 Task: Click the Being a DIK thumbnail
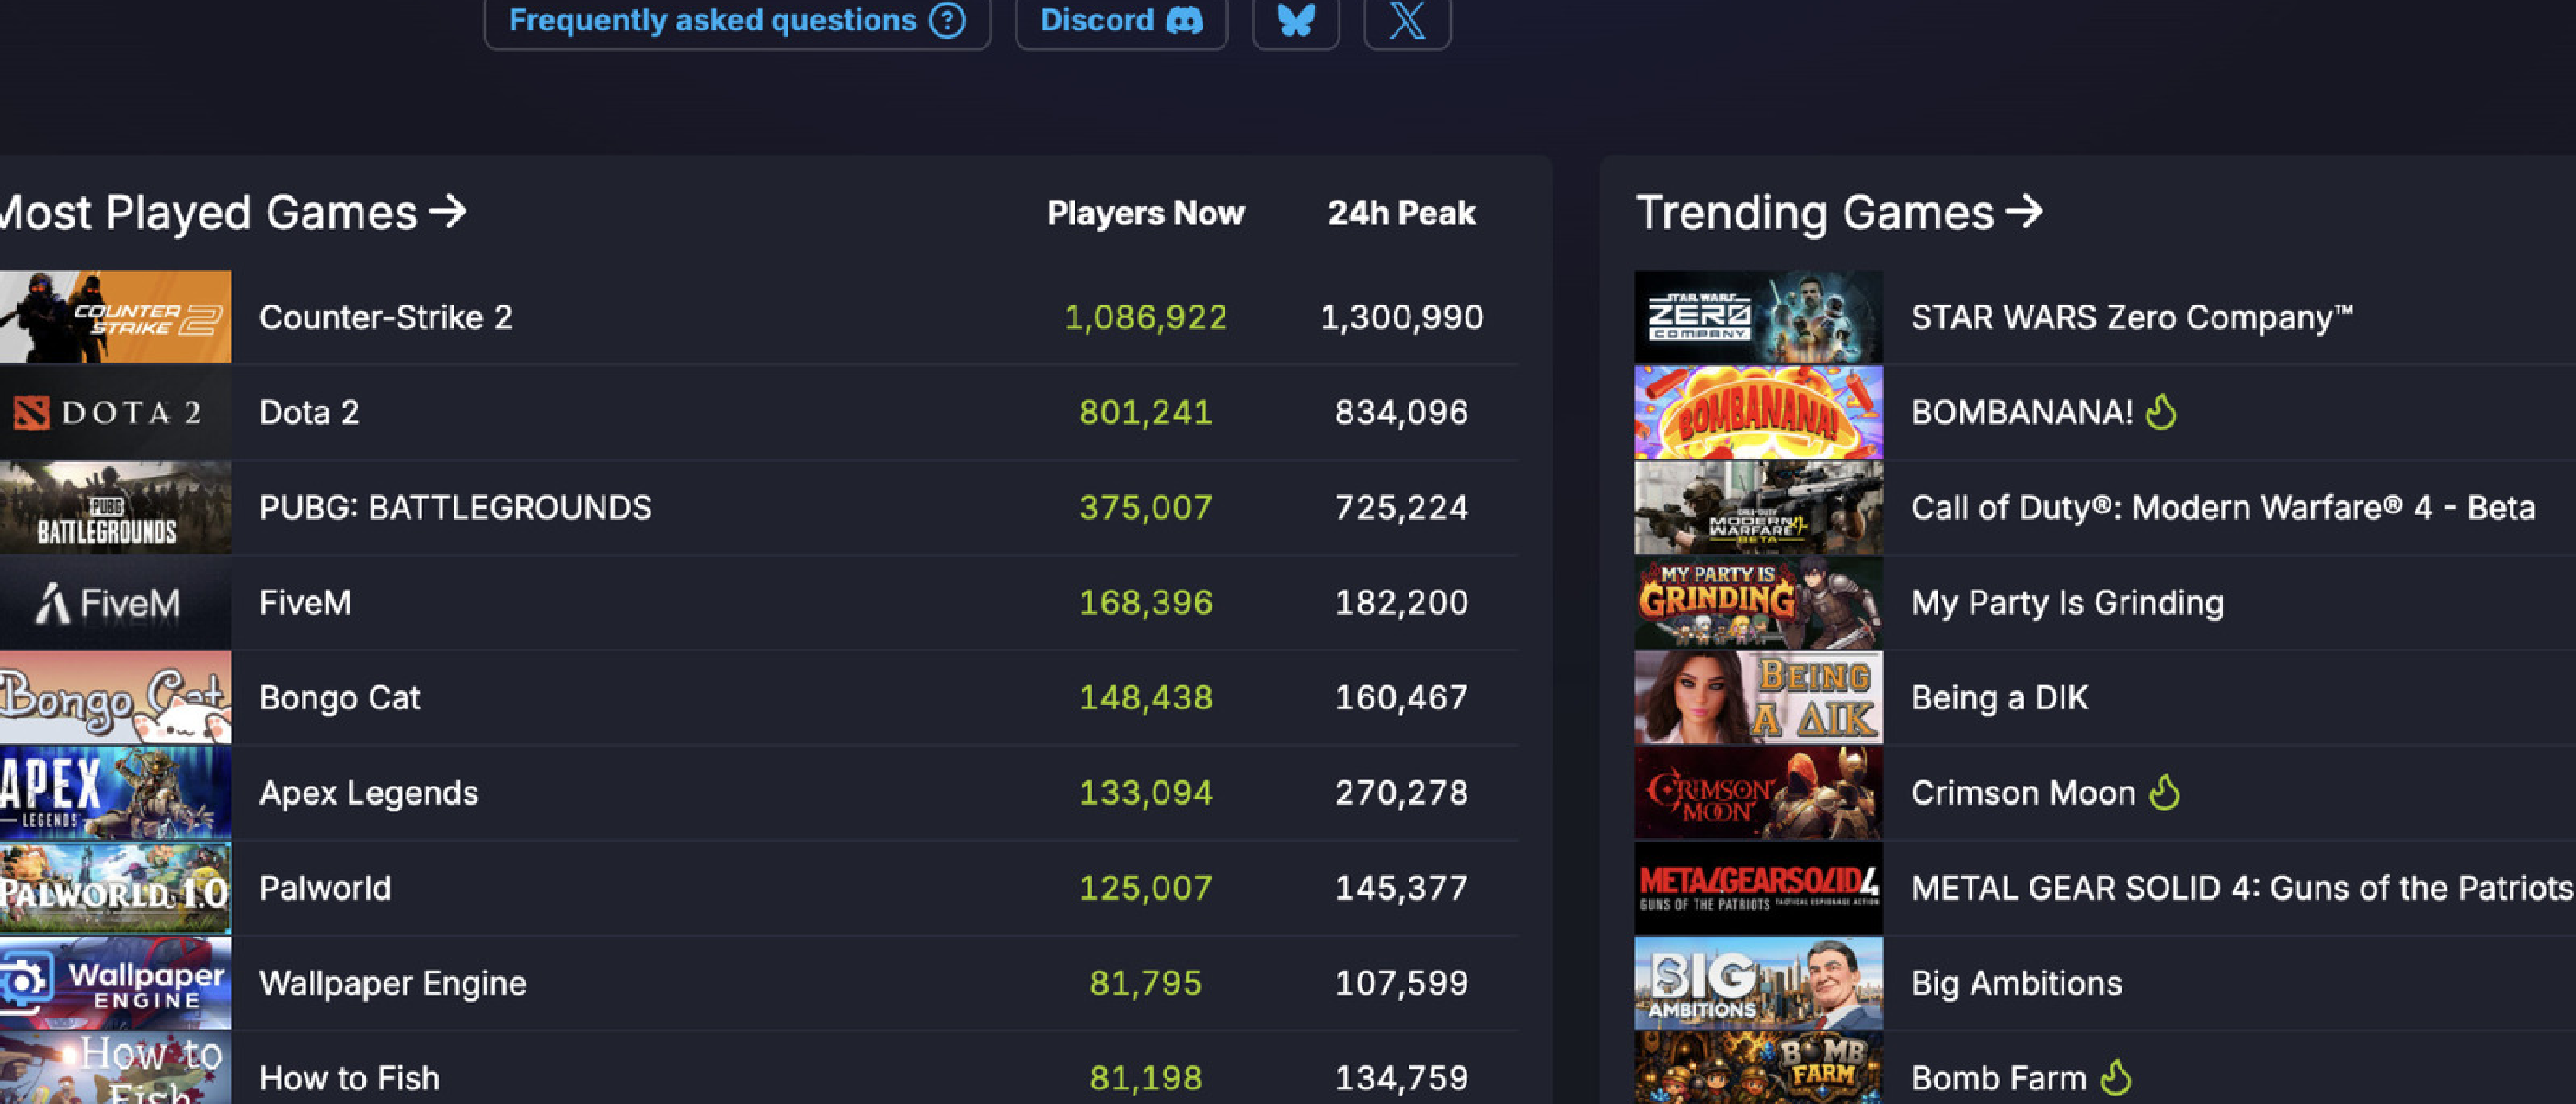pyautogui.click(x=1758, y=697)
